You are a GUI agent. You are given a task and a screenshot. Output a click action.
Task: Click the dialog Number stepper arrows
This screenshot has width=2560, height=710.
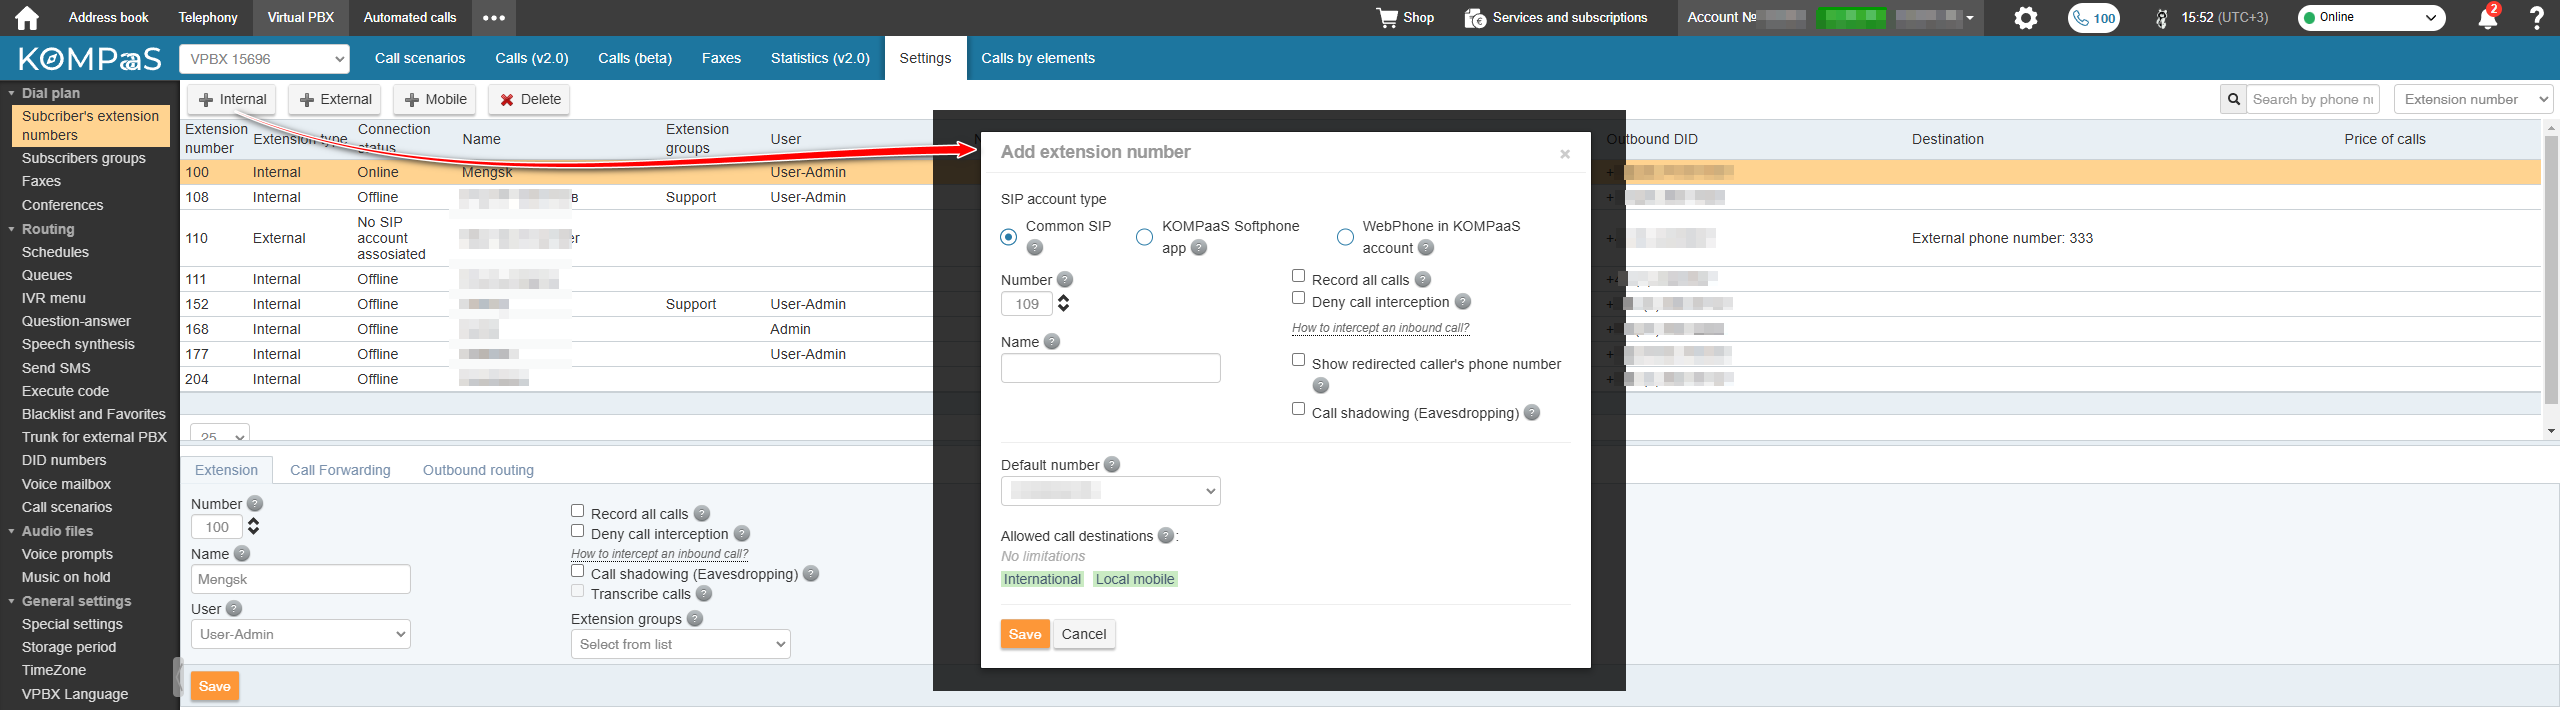[1063, 303]
